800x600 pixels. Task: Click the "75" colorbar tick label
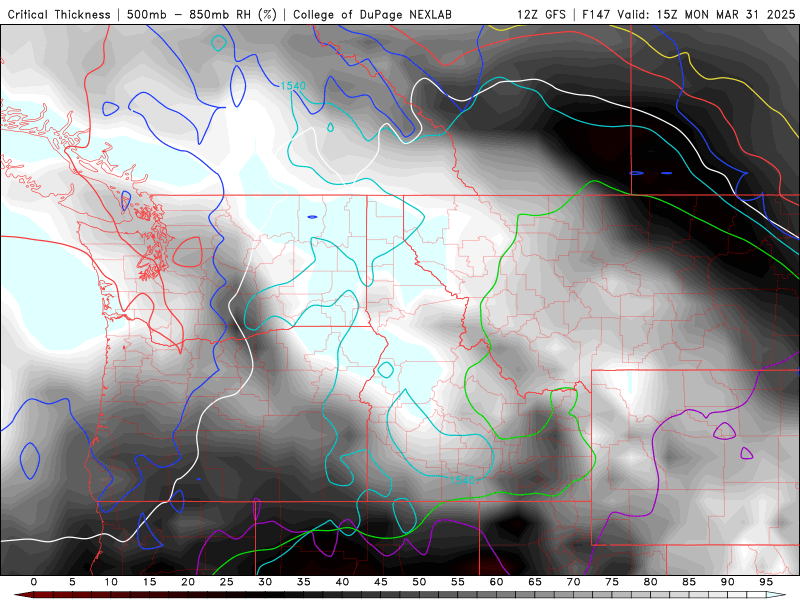pyautogui.click(x=612, y=582)
